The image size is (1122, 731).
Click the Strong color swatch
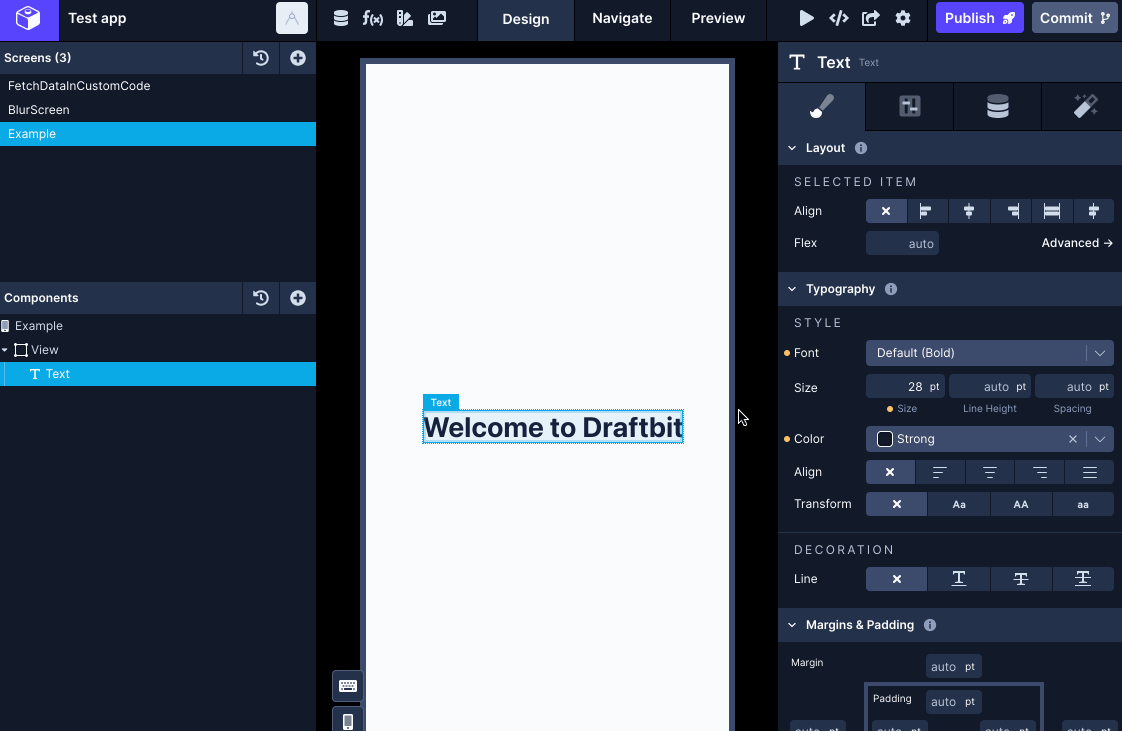885,439
